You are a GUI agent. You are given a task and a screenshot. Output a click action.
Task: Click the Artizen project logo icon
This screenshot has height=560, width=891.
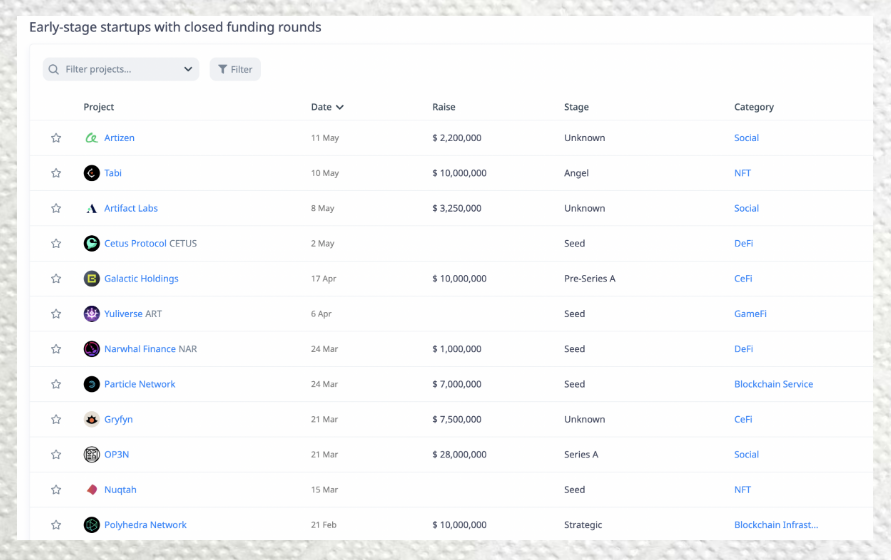(x=91, y=138)
